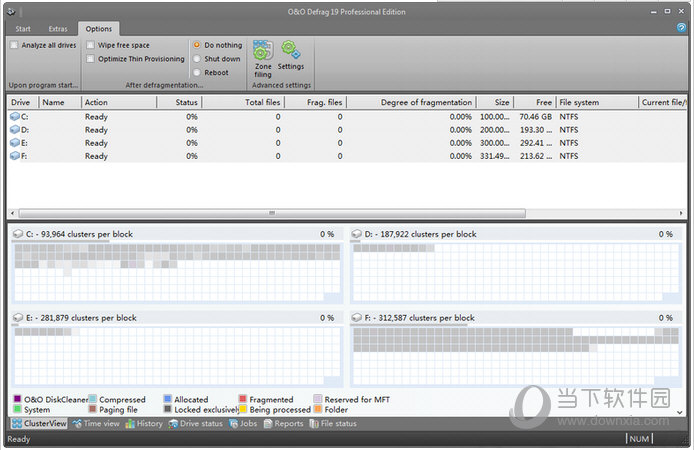This screenshot has height=450, width=694.
Task: Switch to the Extras ribbon tab
Action: [58, 29]
